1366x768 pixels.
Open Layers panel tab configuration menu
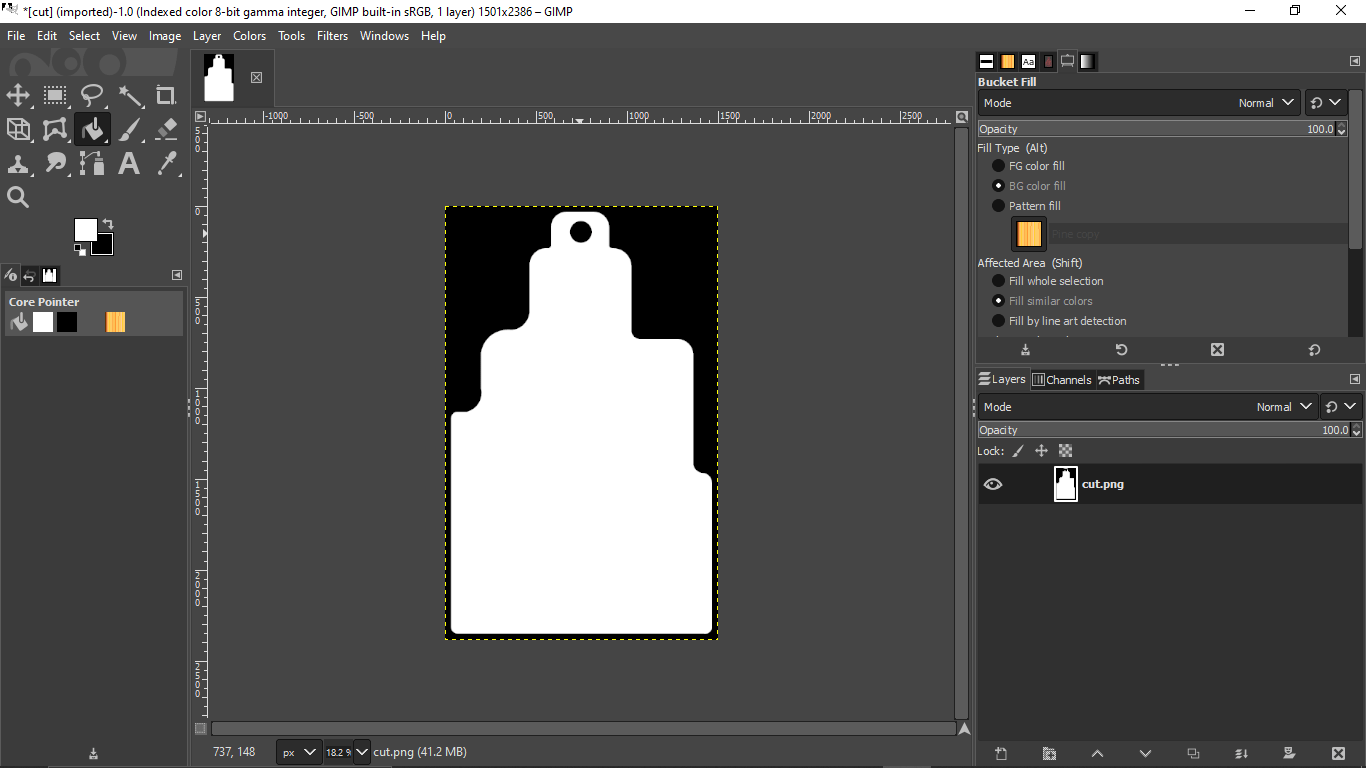(x=1355, y=379)
